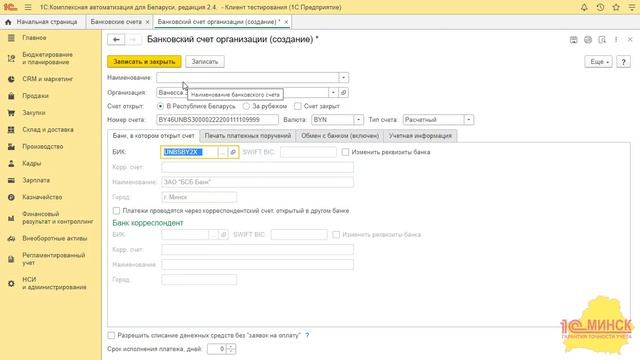Open the three-dot form options menu
640x360 pixels.
click(x=616, y=40)
